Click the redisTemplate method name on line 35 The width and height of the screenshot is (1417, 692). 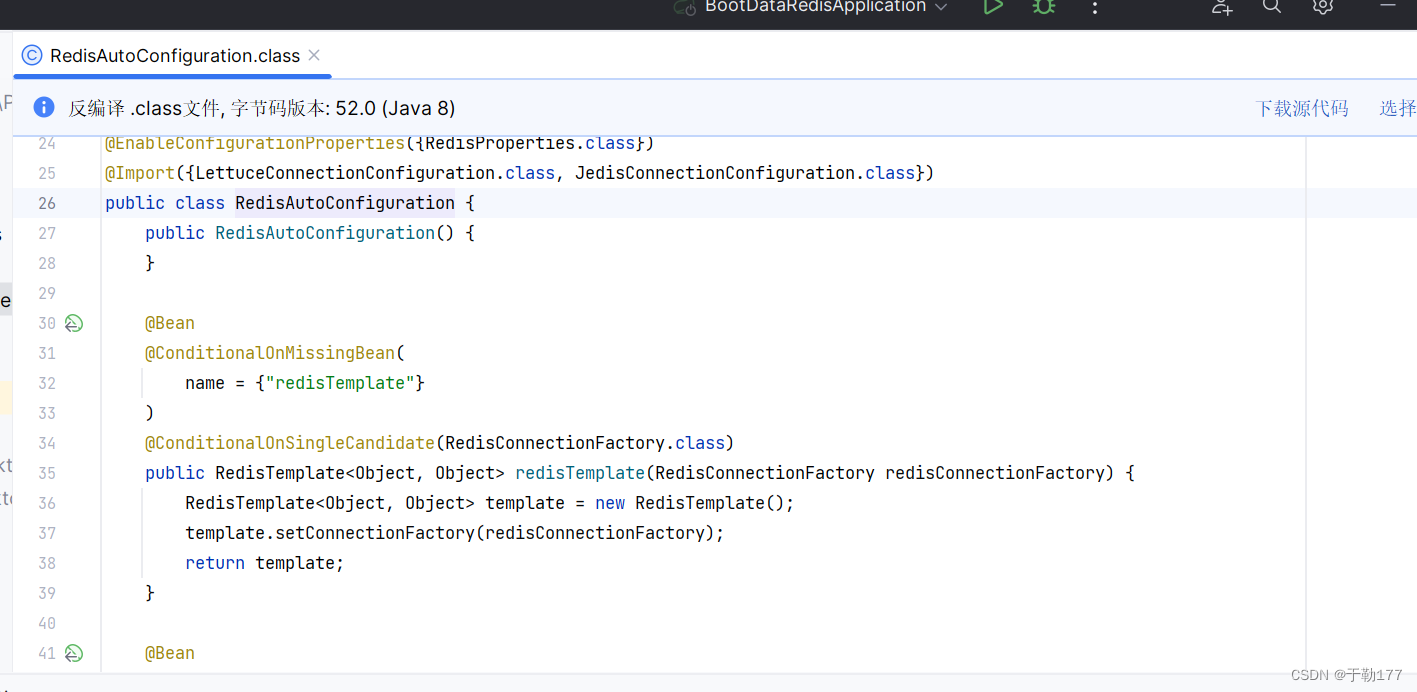[x=580, y=473]
